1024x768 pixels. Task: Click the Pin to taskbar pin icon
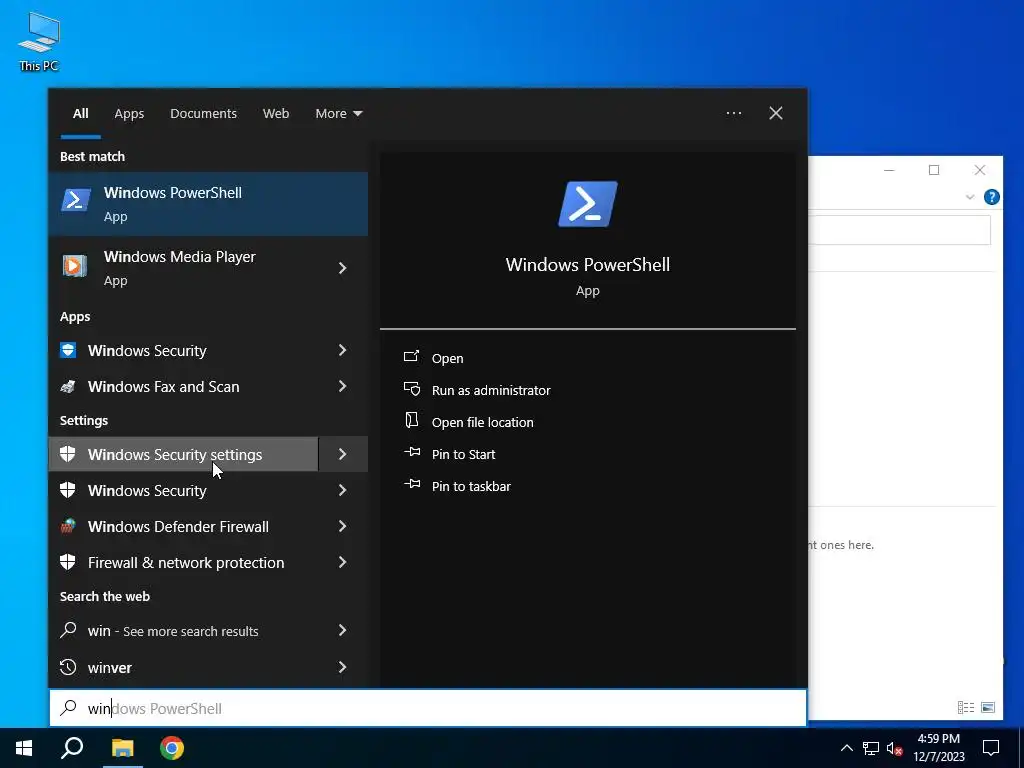point(411,484)
